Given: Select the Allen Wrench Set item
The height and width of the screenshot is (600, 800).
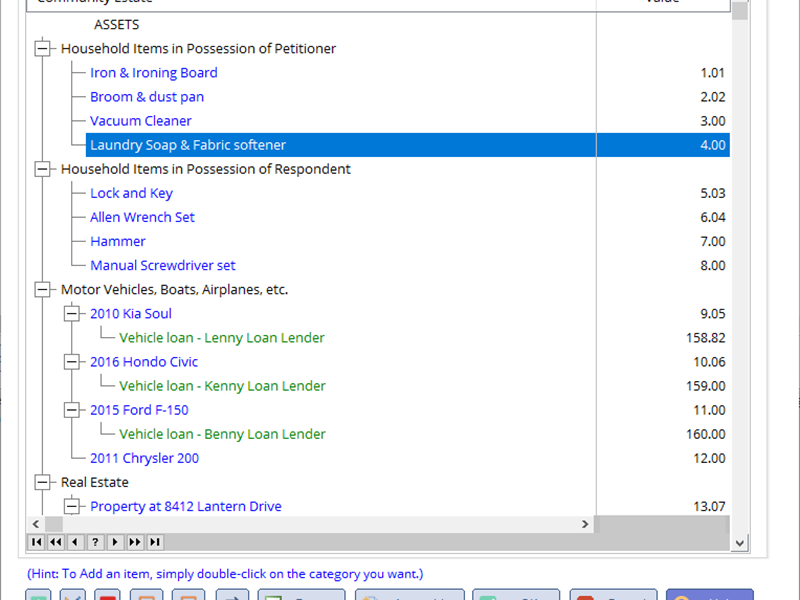Looking at the screenshot, I should coord(142,217).
